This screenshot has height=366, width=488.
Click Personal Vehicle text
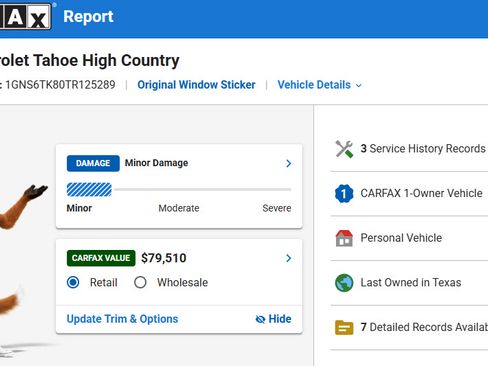coord(401,238)
